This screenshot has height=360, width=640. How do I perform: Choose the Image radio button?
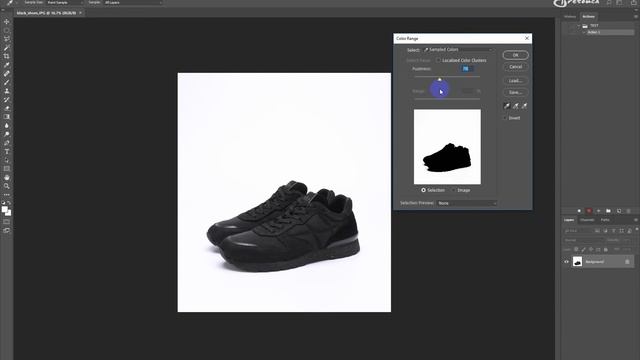point(453,190)
